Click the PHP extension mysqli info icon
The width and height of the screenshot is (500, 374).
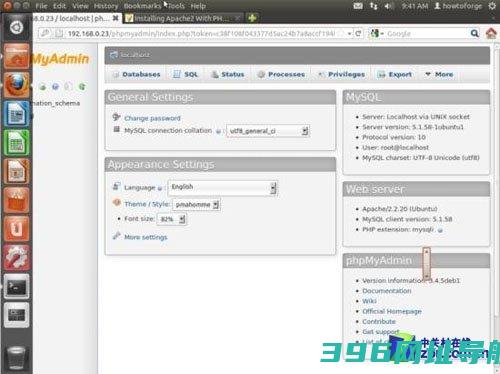[440, 230]
